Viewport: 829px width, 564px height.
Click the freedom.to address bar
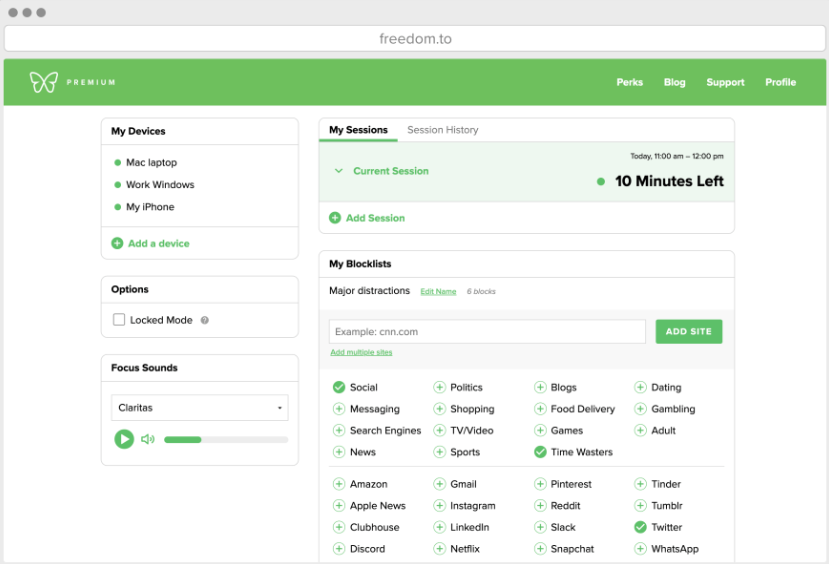point(415,39)
